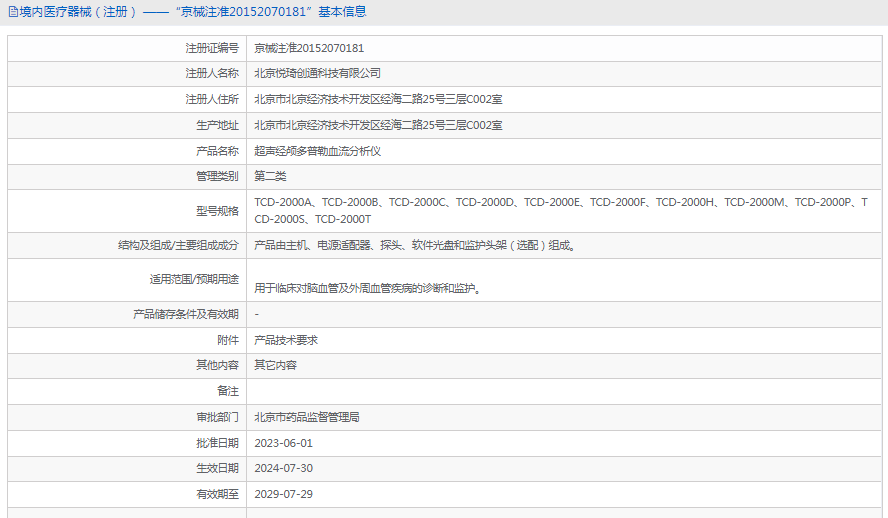
Task: Click the 附件 row label
Action: [228, 340]
